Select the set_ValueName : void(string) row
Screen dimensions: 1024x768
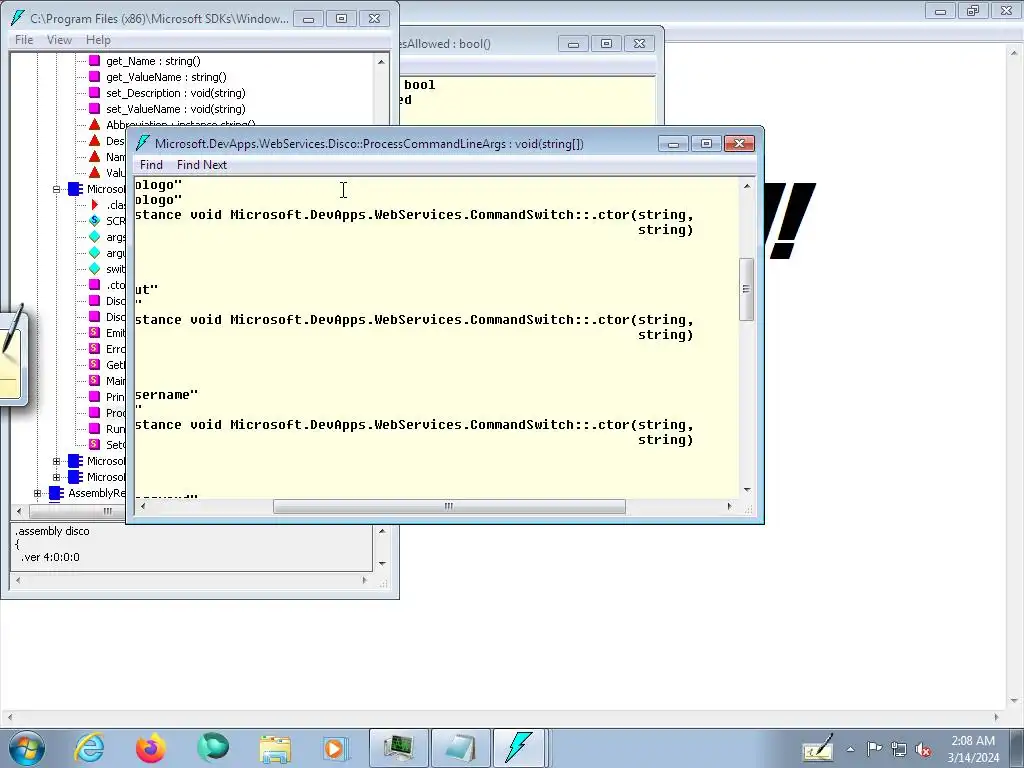(x=176, y=109)
